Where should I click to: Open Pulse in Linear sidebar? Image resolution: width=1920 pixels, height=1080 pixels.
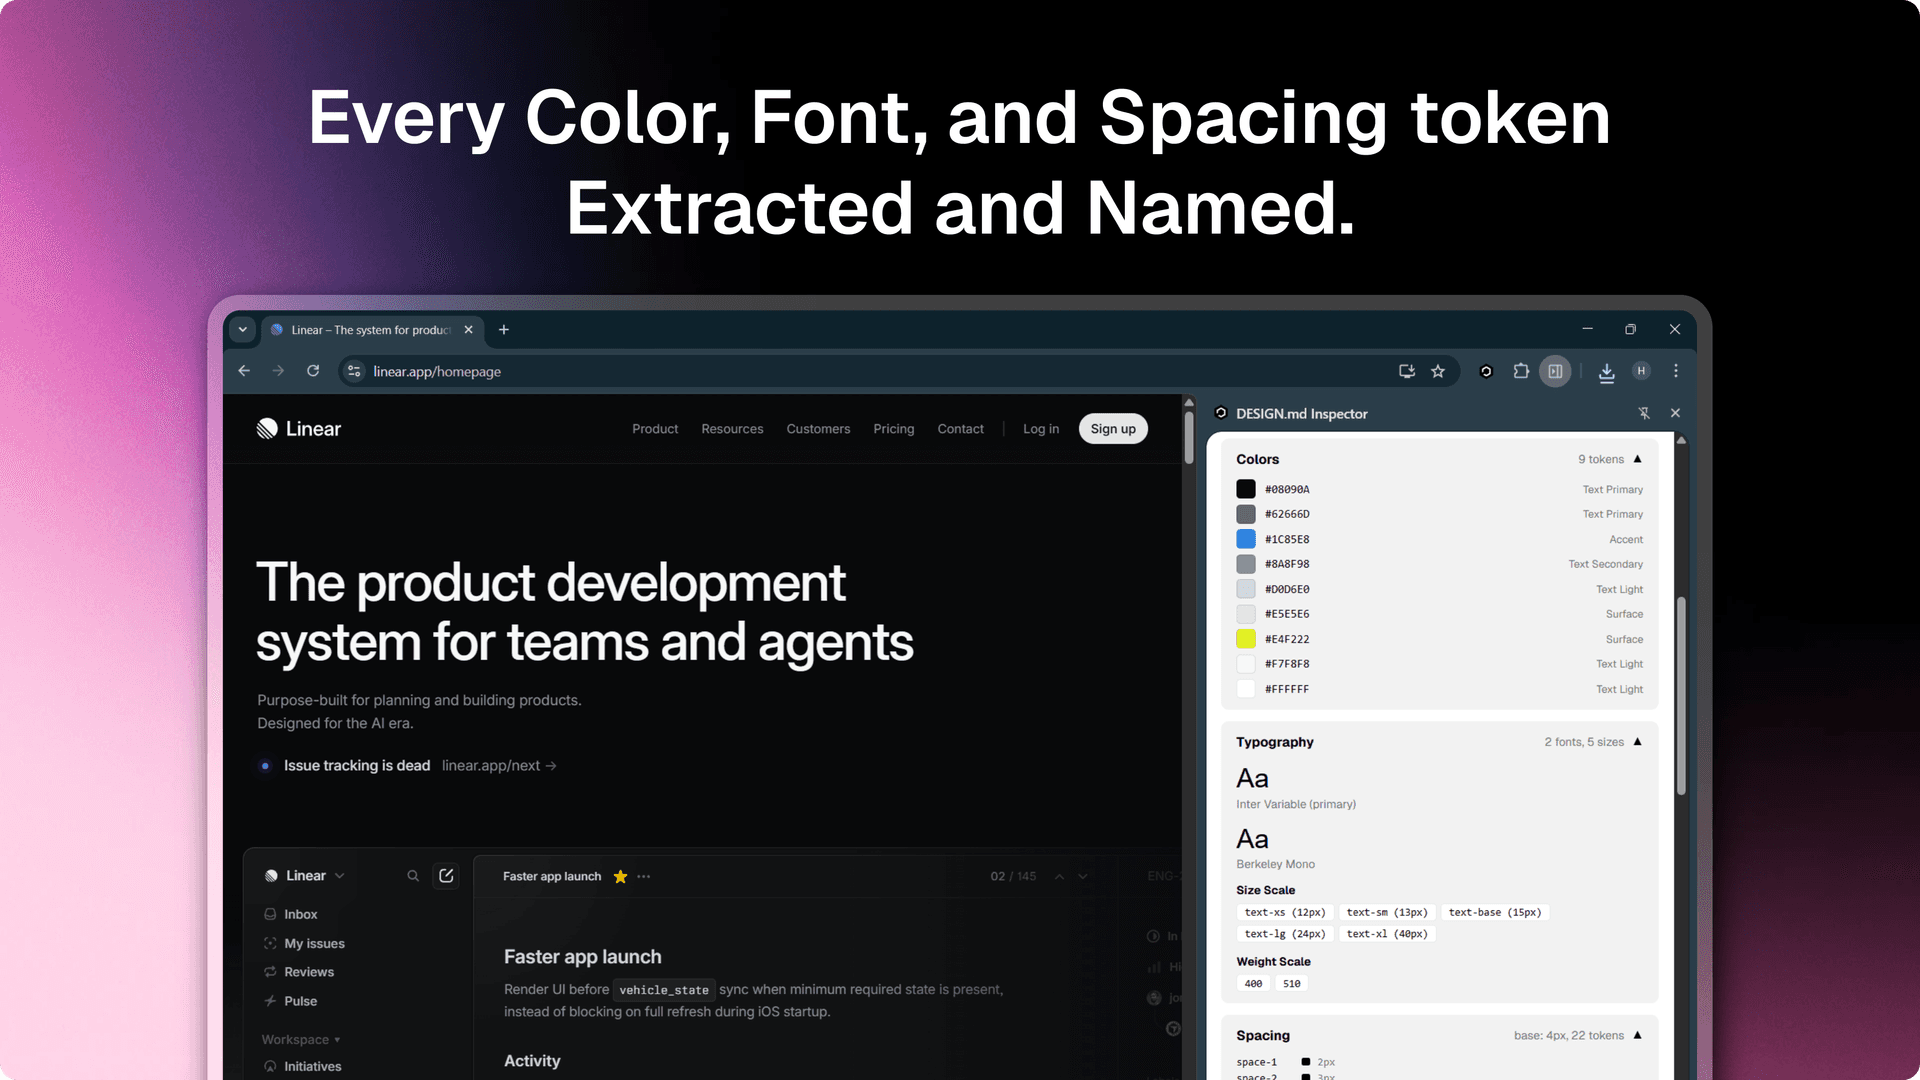click(x=290, y=1001)
